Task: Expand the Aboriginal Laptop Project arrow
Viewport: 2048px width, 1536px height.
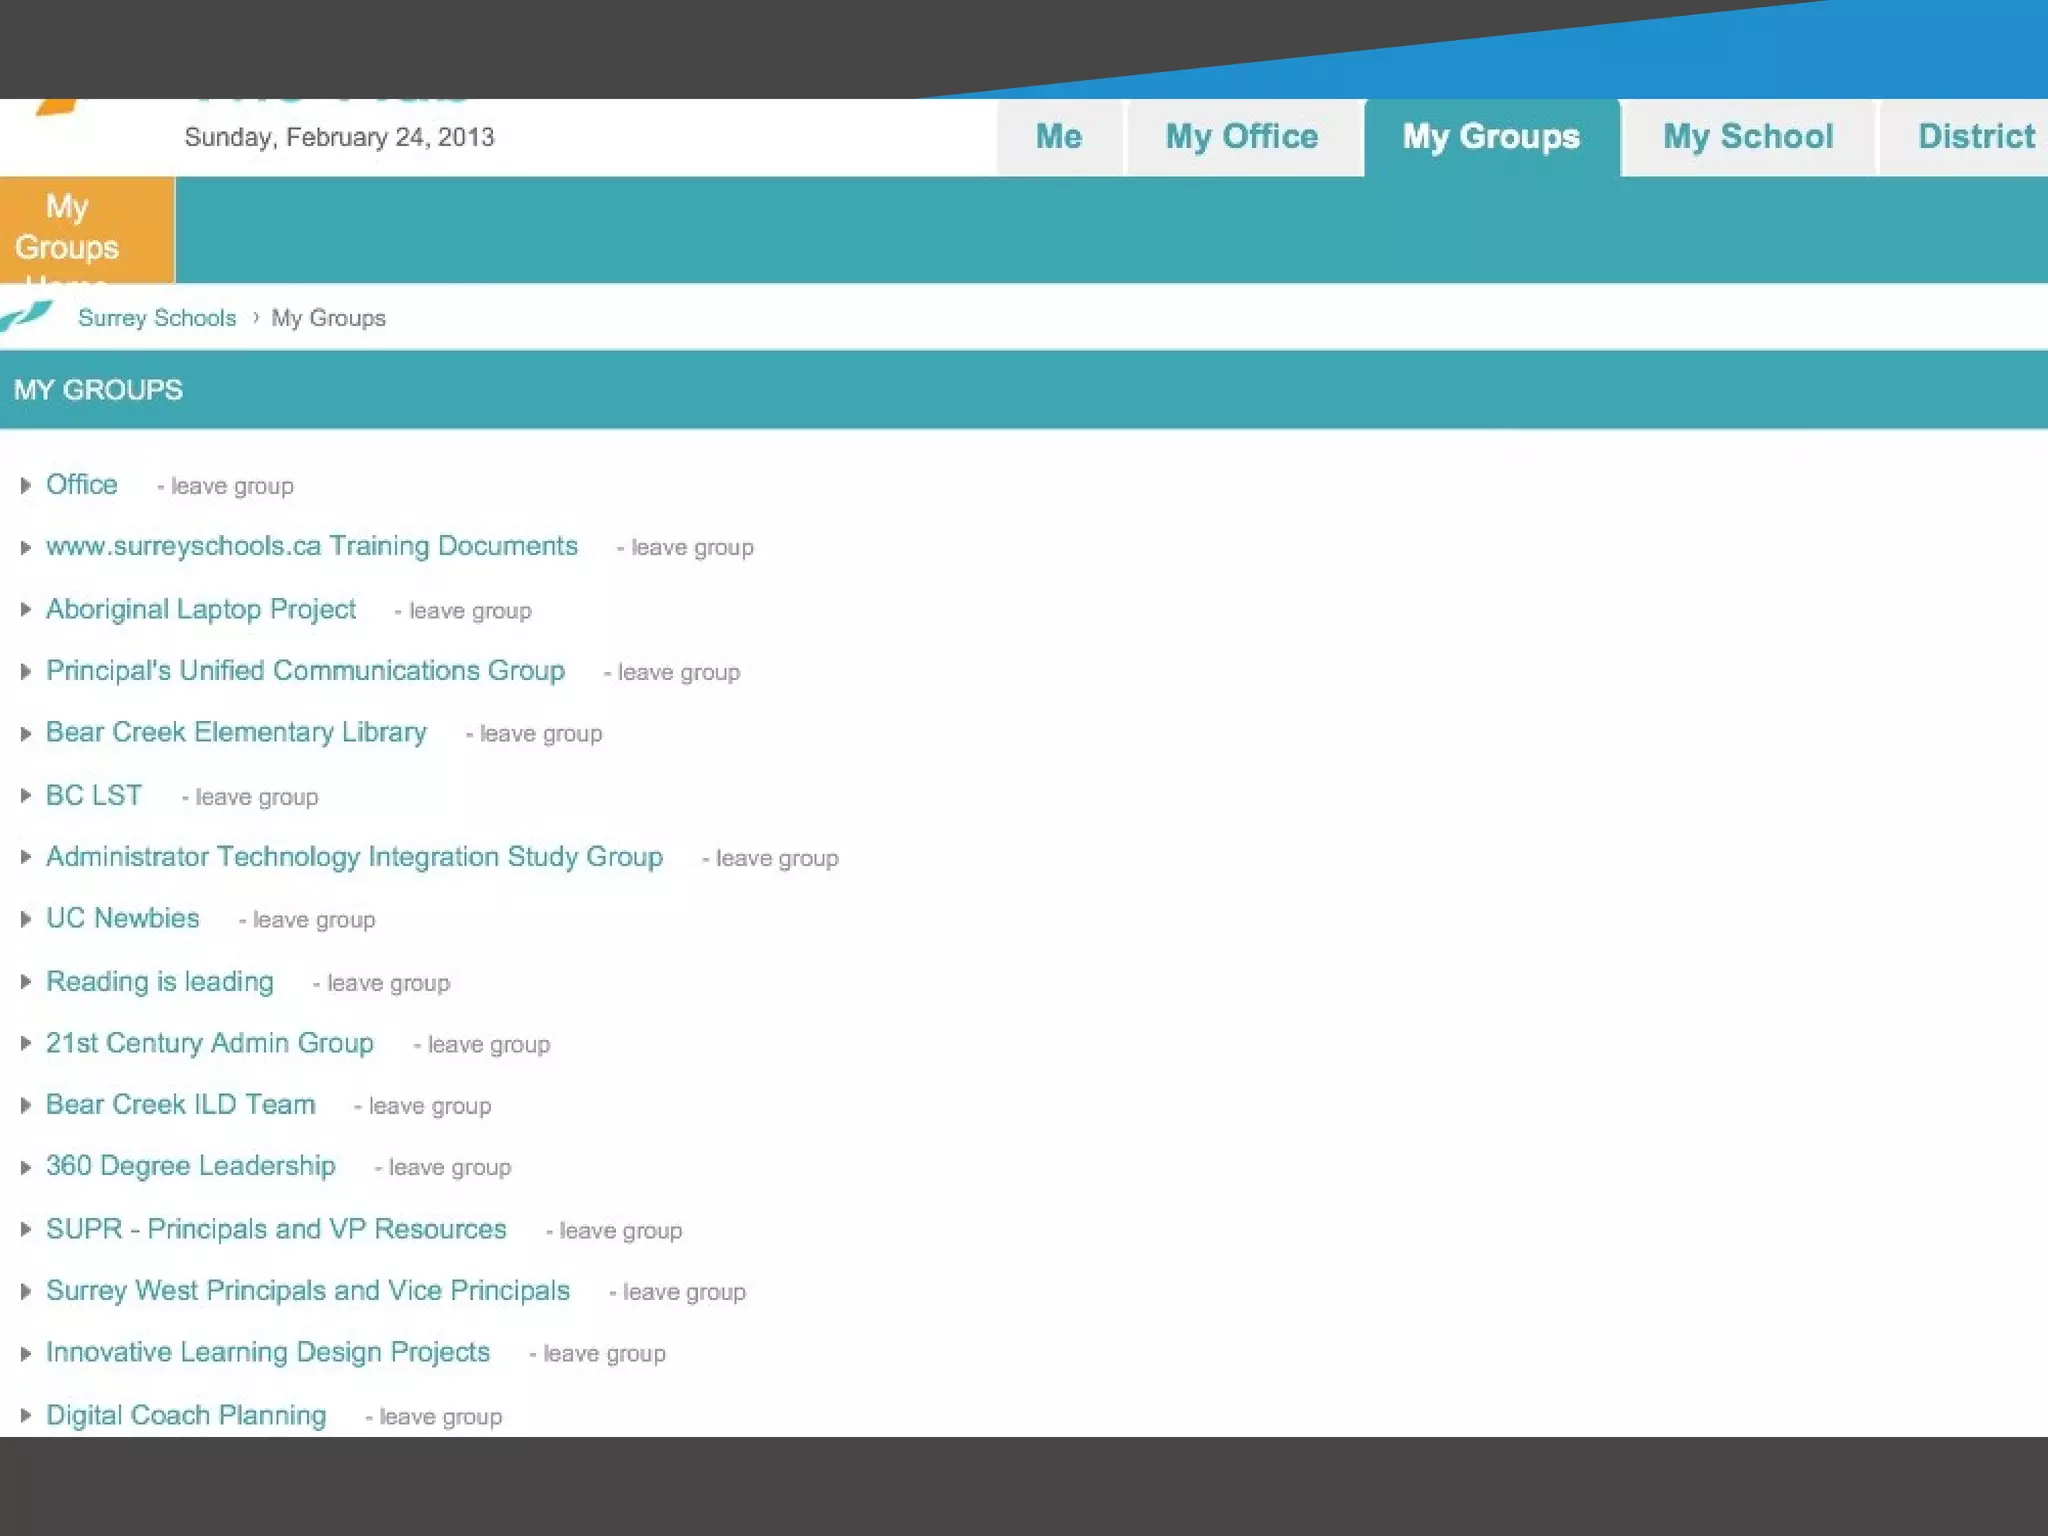Action: (x=26, y=610)
